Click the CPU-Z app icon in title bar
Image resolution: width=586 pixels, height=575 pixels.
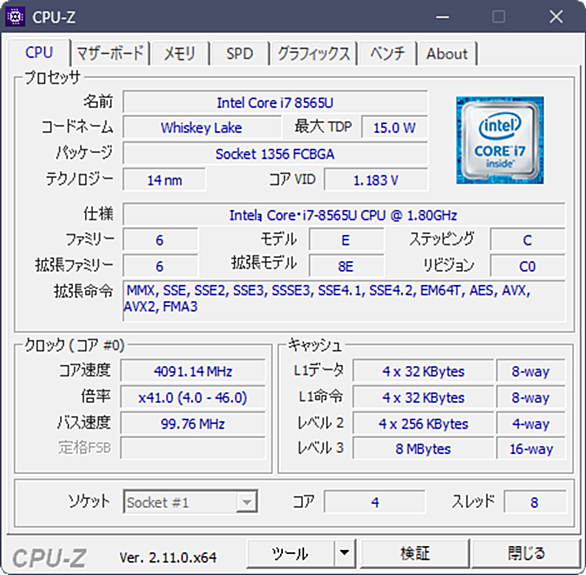click(15, 17)
